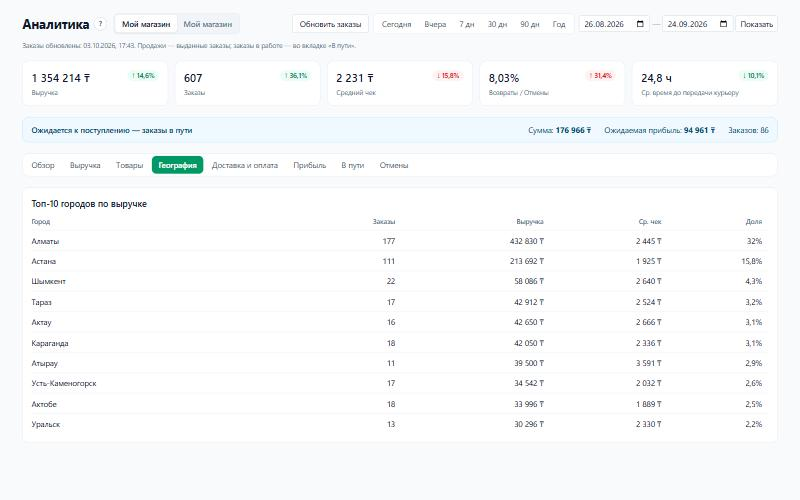Image resolution: width=800 pixels, height=500 pixels.
Task: Click the 177 orders cell
Action: pyautogui.click(x=389, y=241)
